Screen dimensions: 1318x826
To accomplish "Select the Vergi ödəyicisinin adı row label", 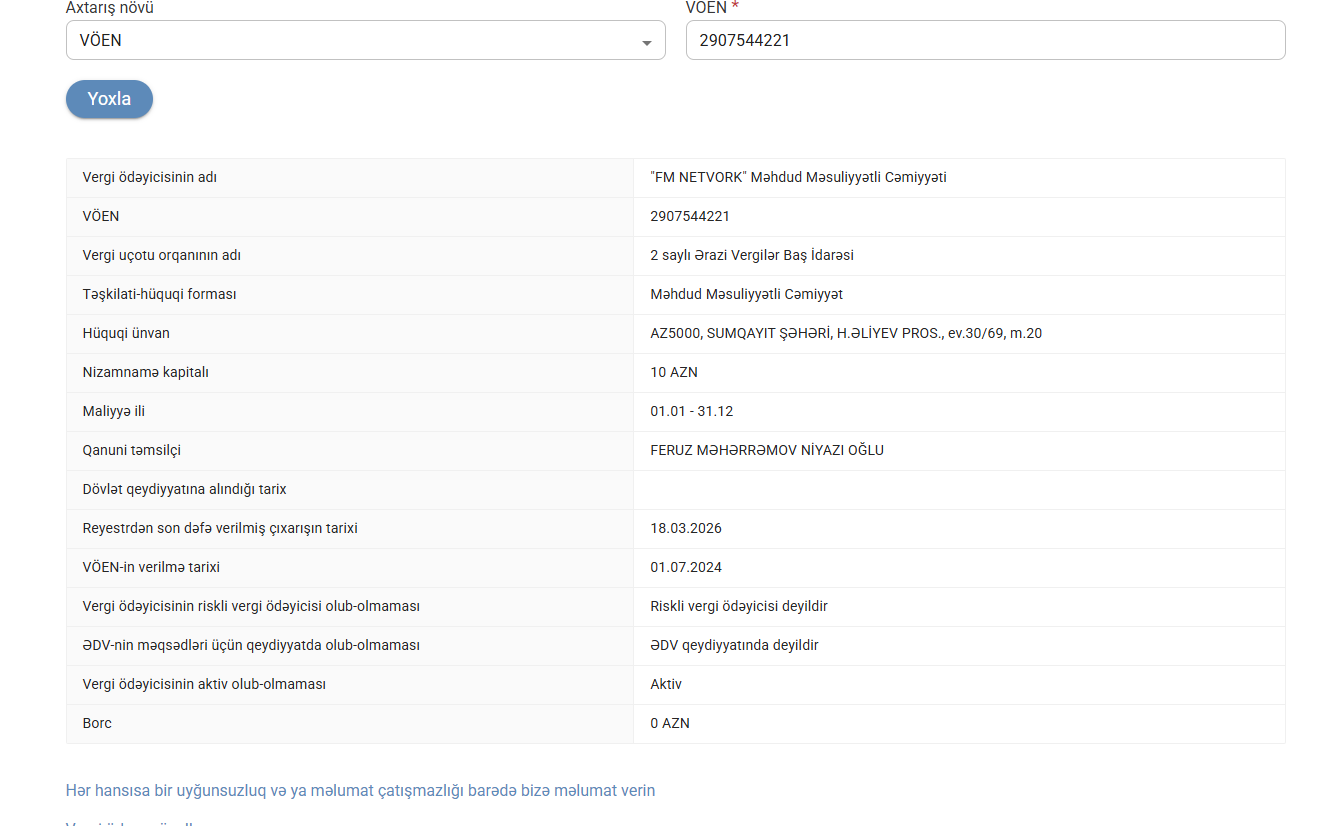I will [150, 178].
